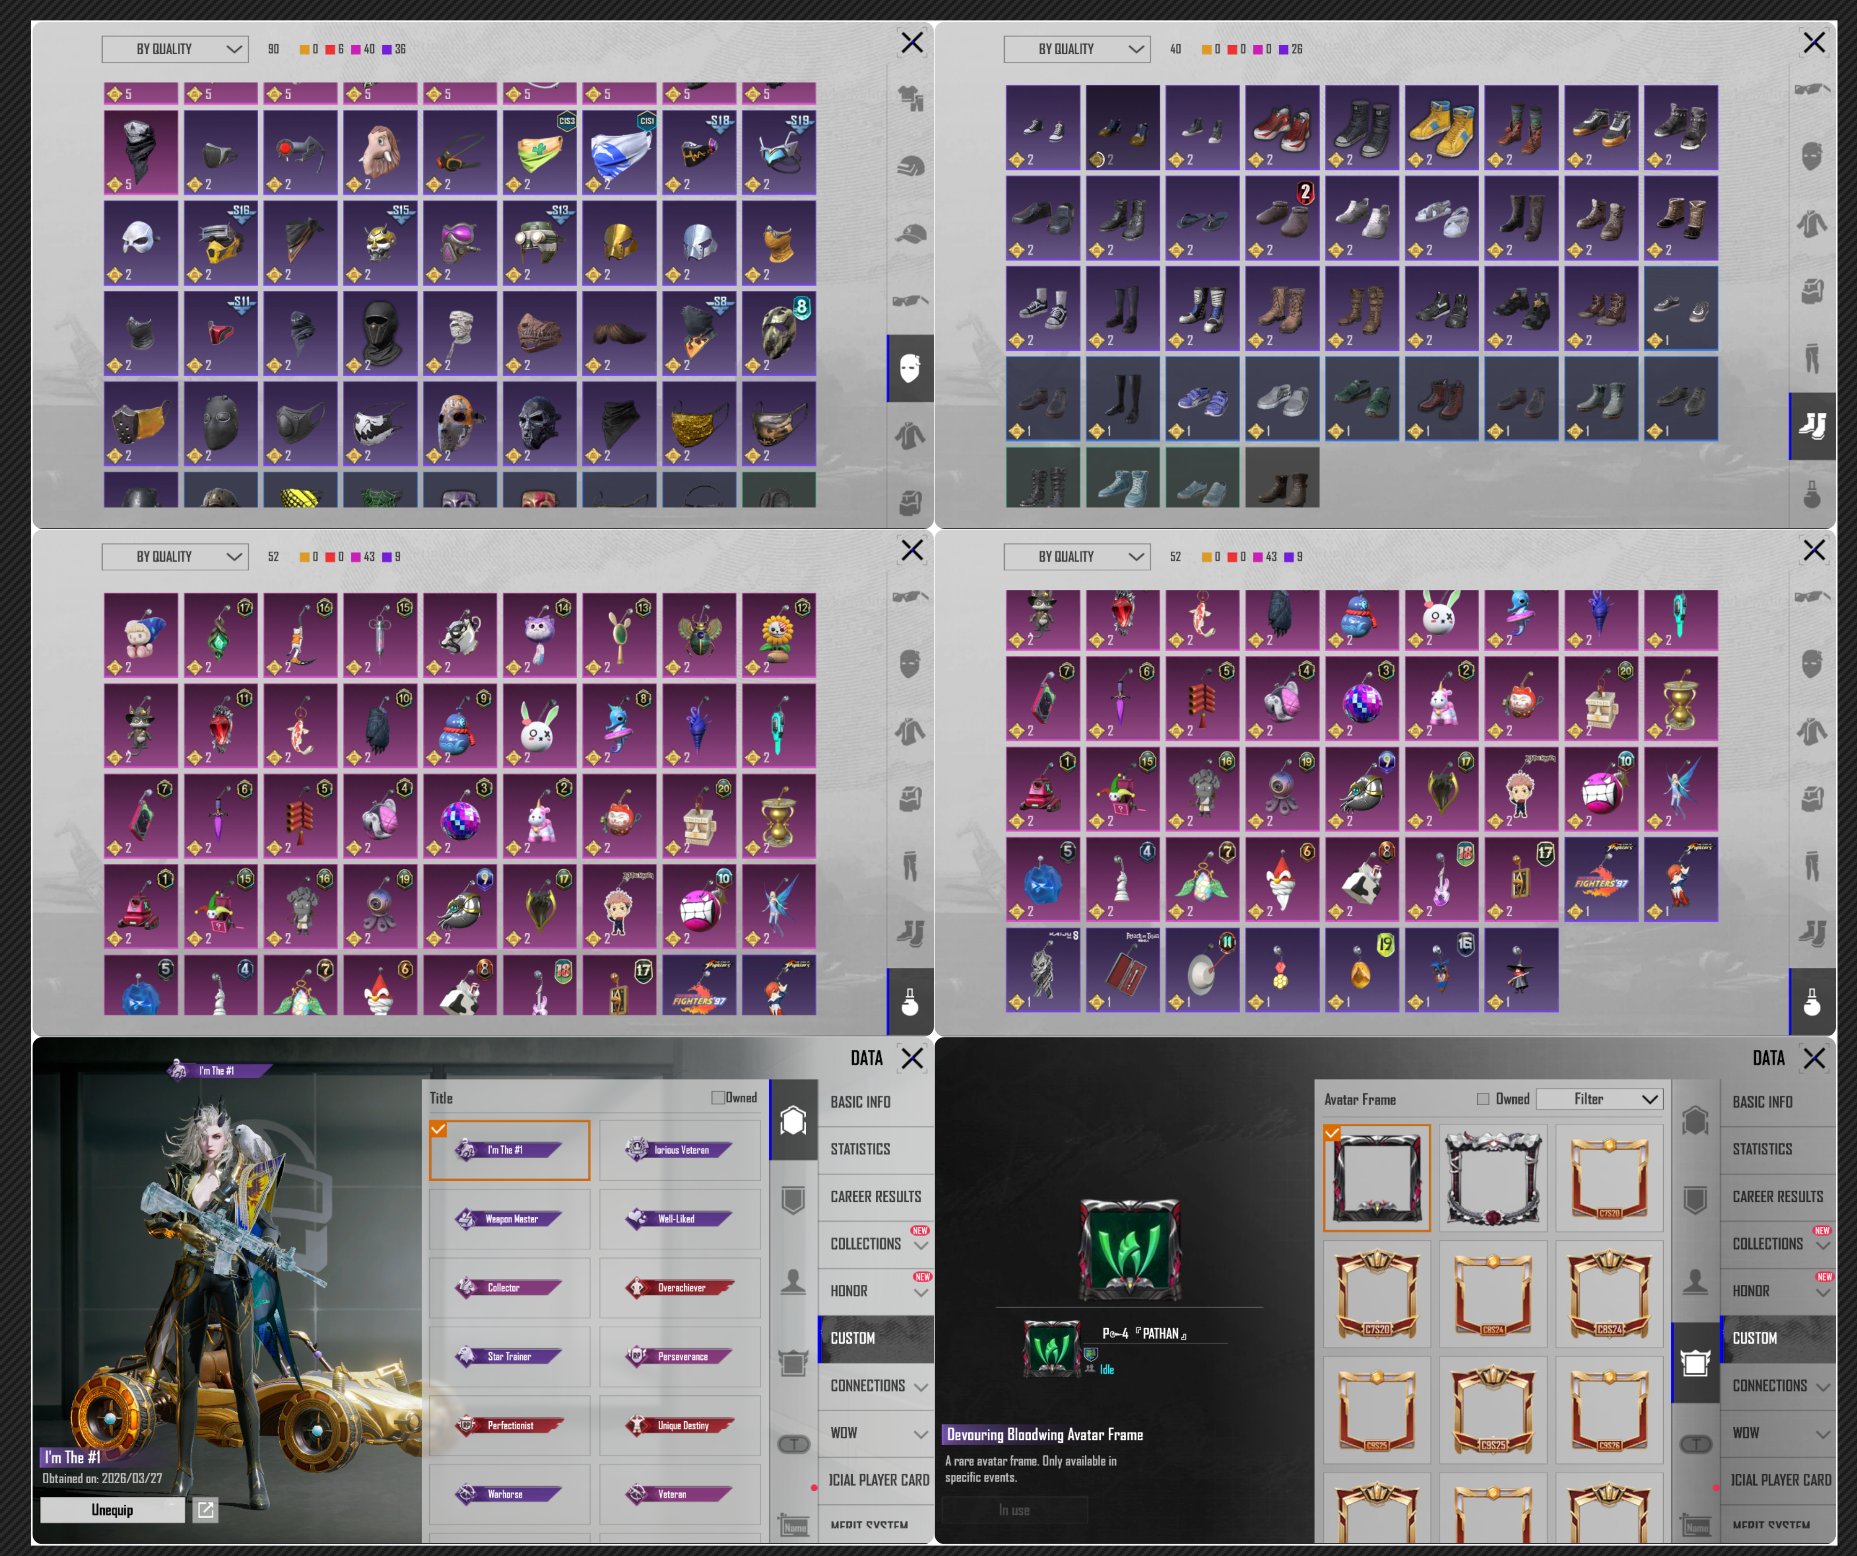
Task: Choose the Star Trainer title
Action: pos(510,1357)
